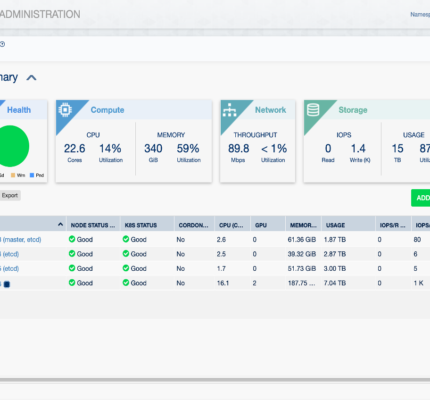Image resolution: width=430 pixels, height=400 pixels.
Task: Click node status check icon in 51.73 GiB row
Action: pos(72,268)
